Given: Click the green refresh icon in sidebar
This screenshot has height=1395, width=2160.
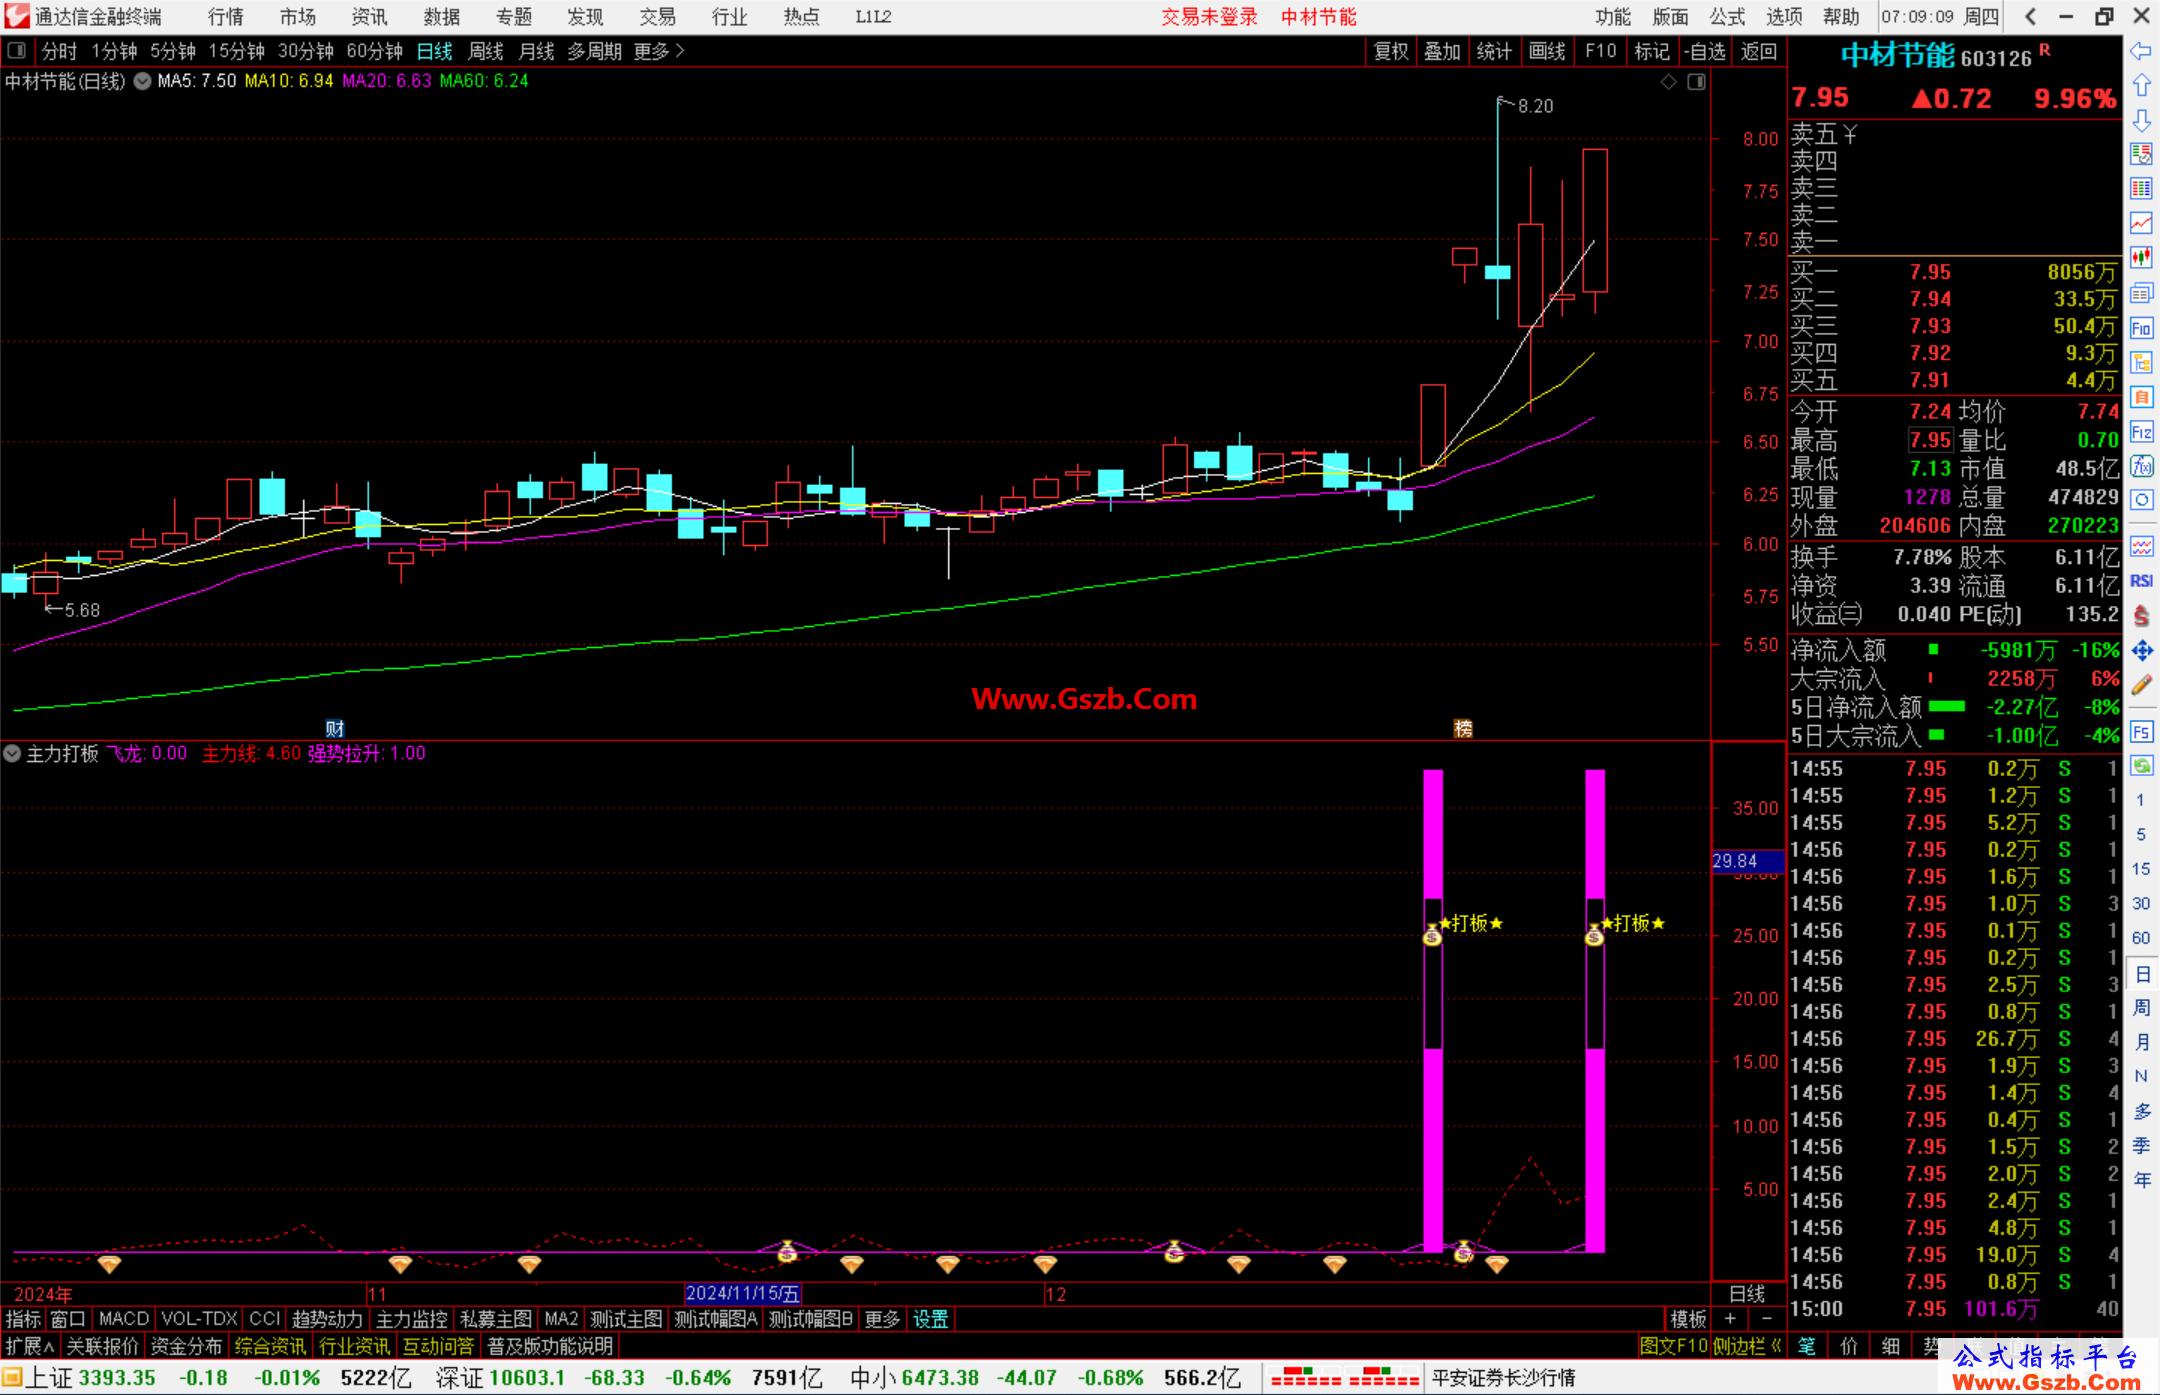Looking at the screenshot, I should 2141,766.
